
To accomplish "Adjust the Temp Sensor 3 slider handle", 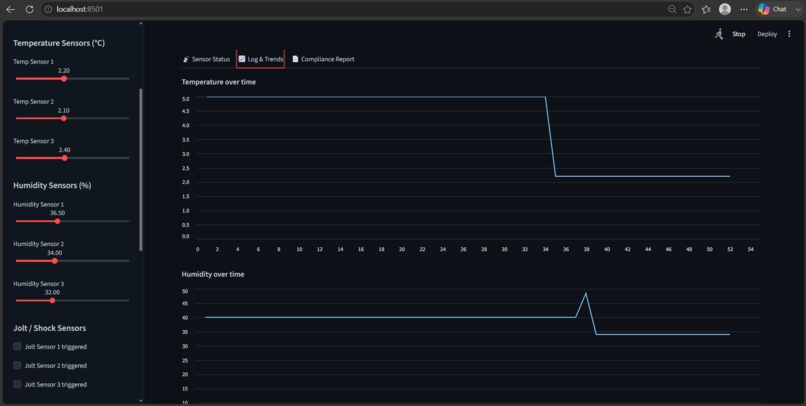I will pos(64,158).
